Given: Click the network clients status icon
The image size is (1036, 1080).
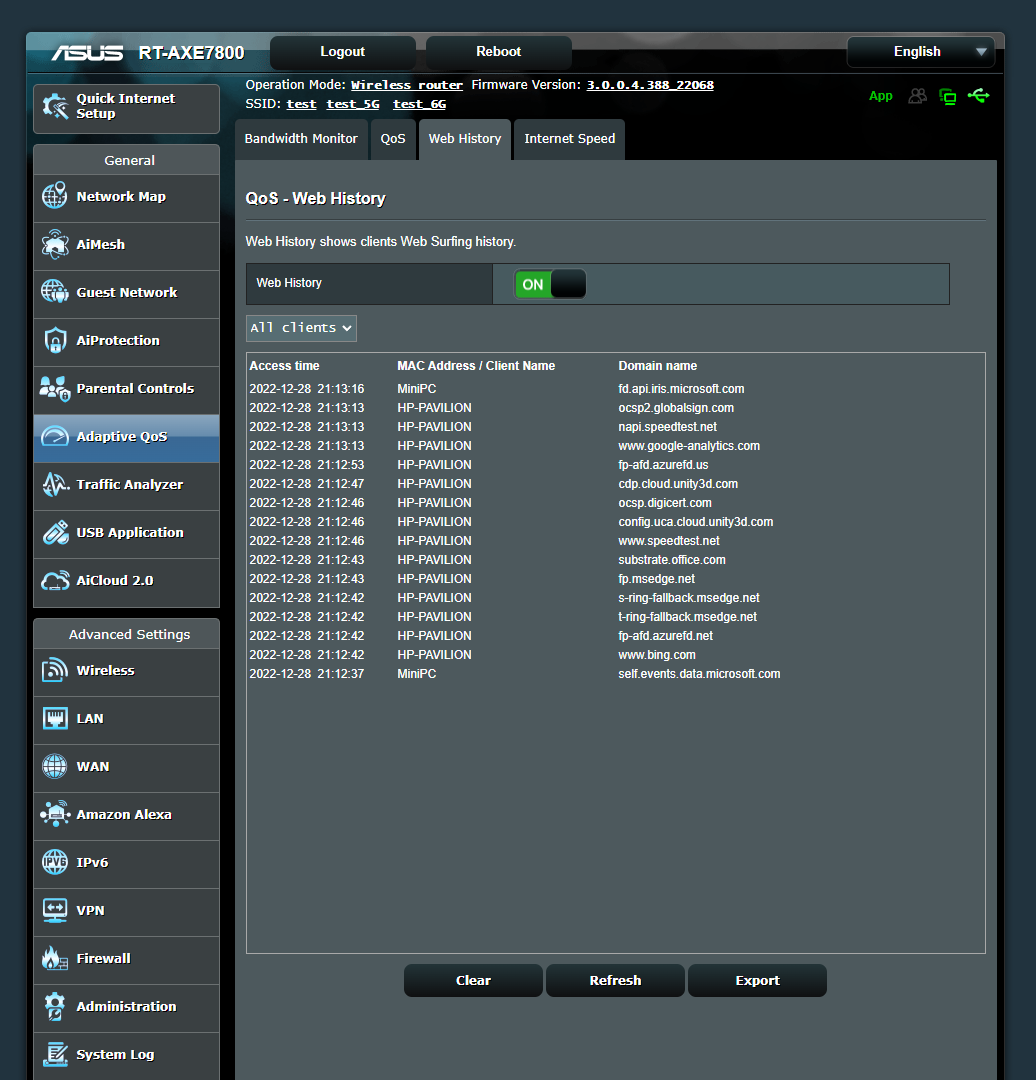Looking at the screenshot, I should pos(948,96).
